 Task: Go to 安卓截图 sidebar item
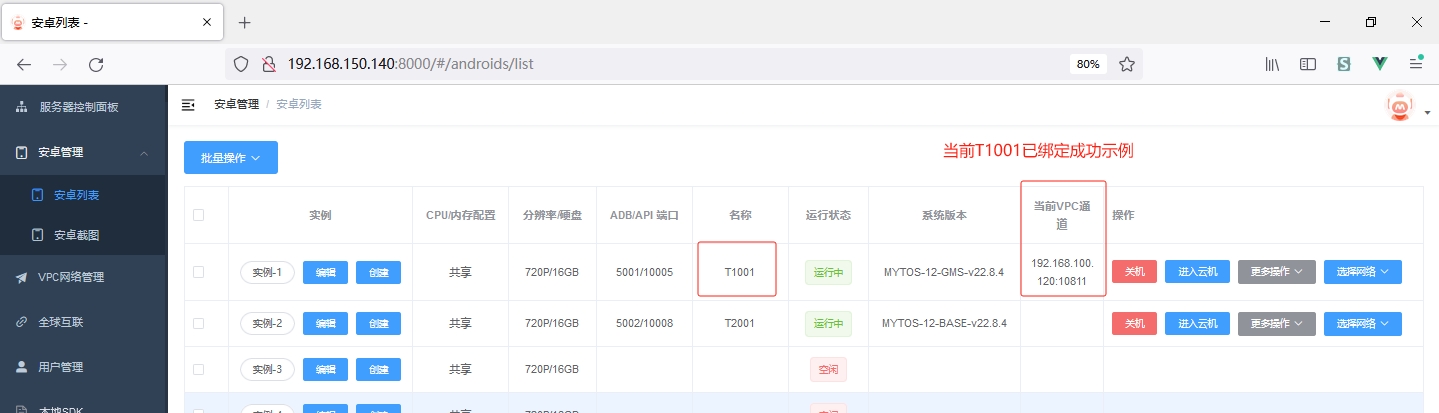pos(76,235)
